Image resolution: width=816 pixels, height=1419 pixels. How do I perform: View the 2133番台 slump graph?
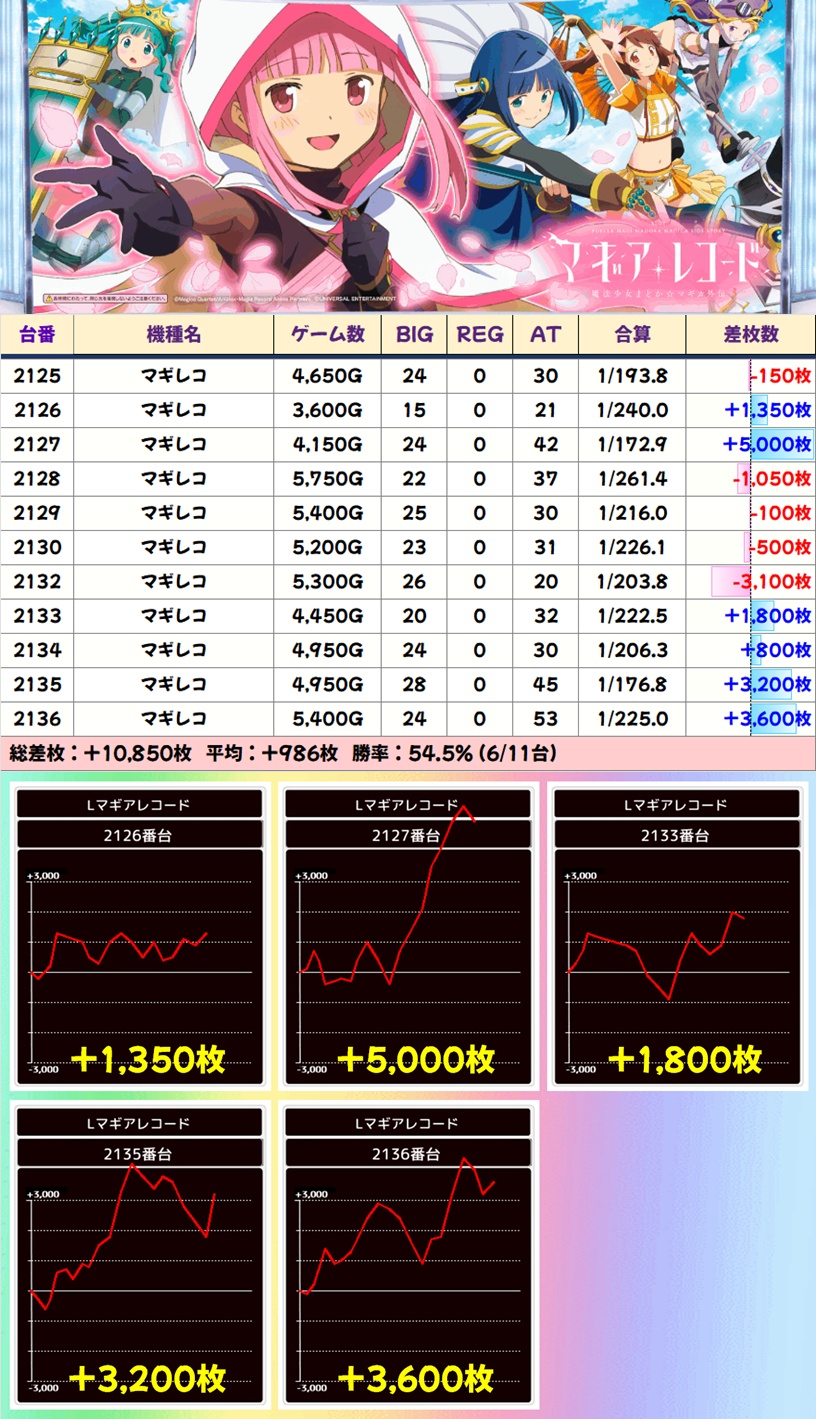click(675, 937)
